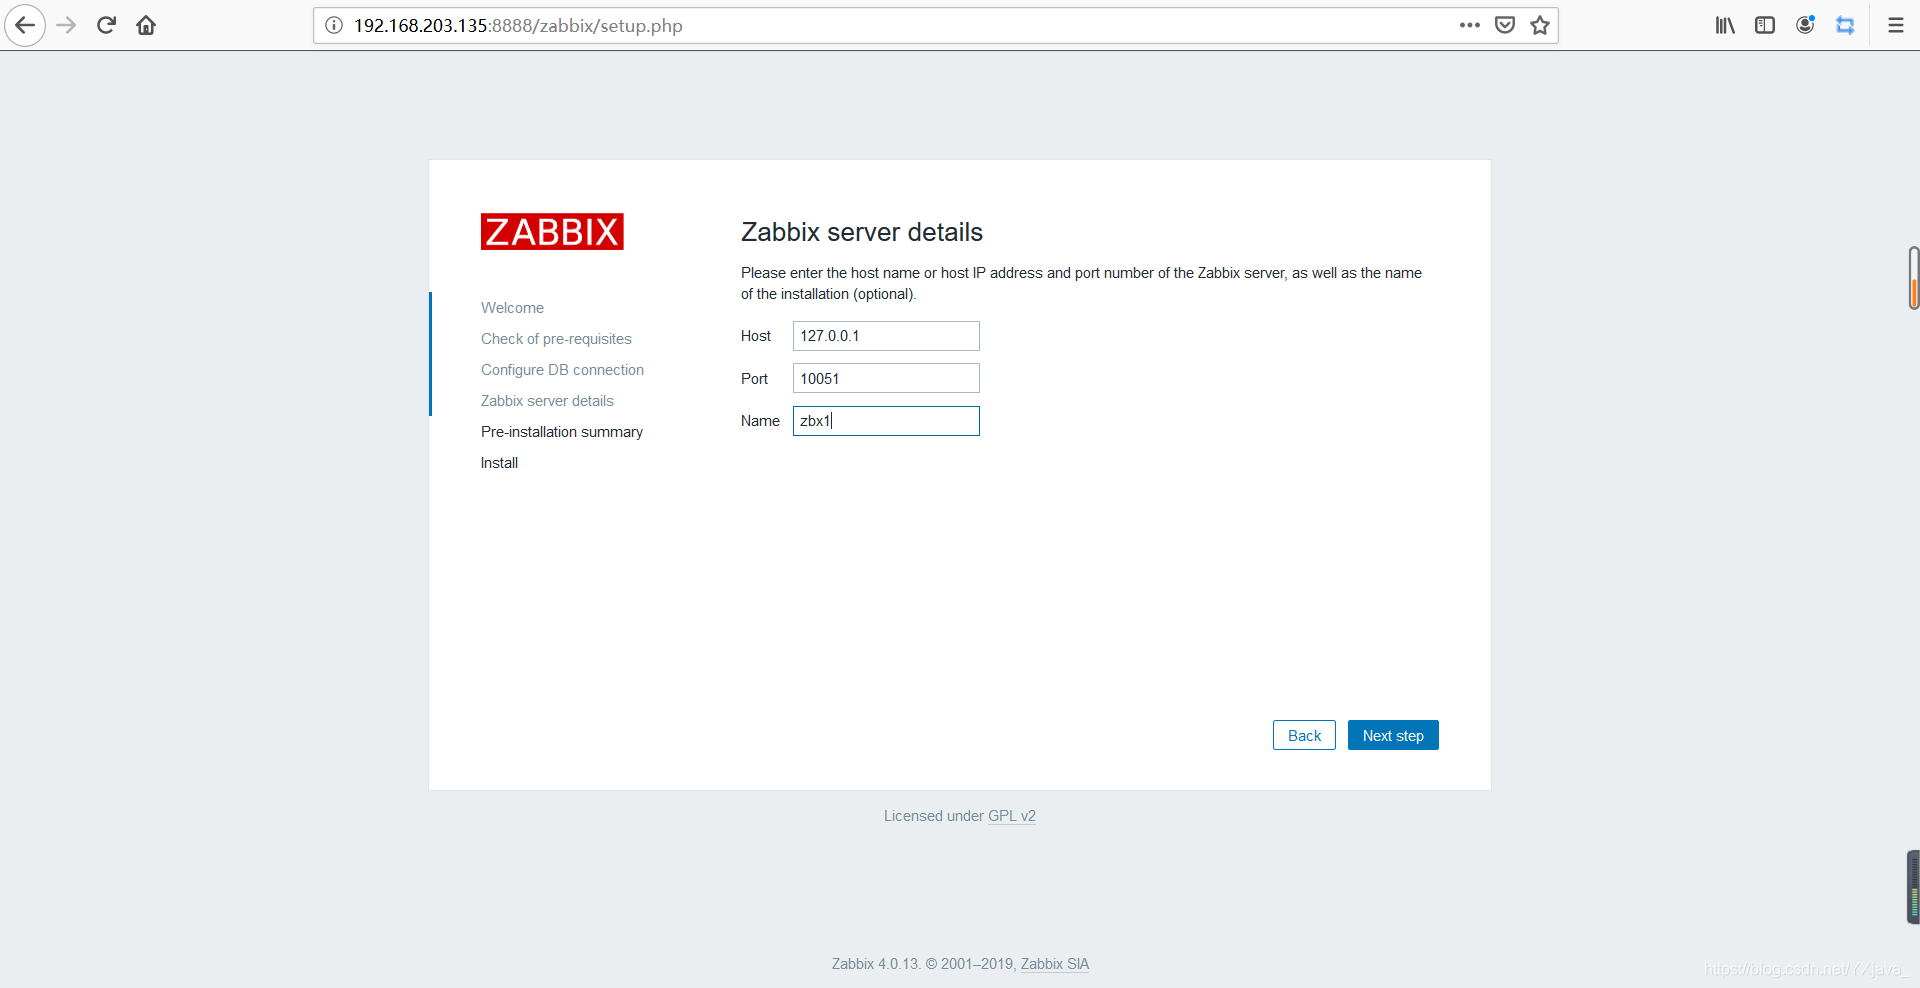Click the Port label
This screenshot has height=988, width=1920.
[x=754, y=379]
